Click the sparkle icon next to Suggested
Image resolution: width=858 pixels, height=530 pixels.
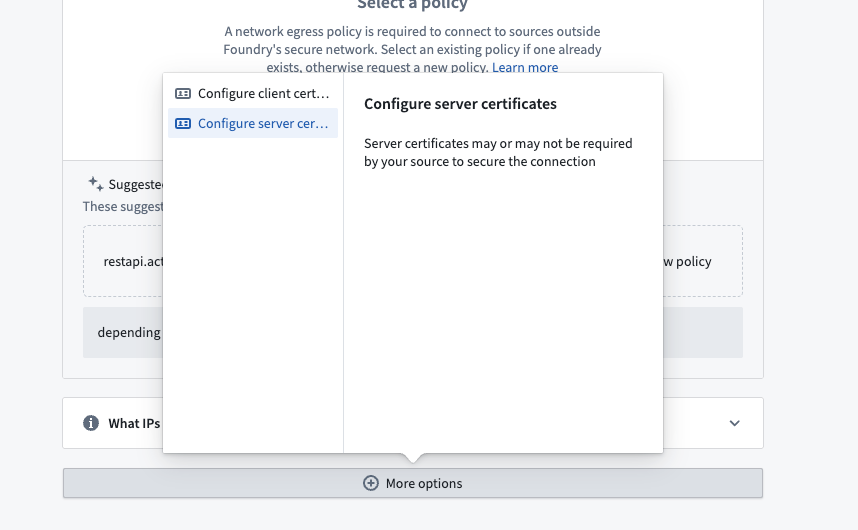(95, 184)
